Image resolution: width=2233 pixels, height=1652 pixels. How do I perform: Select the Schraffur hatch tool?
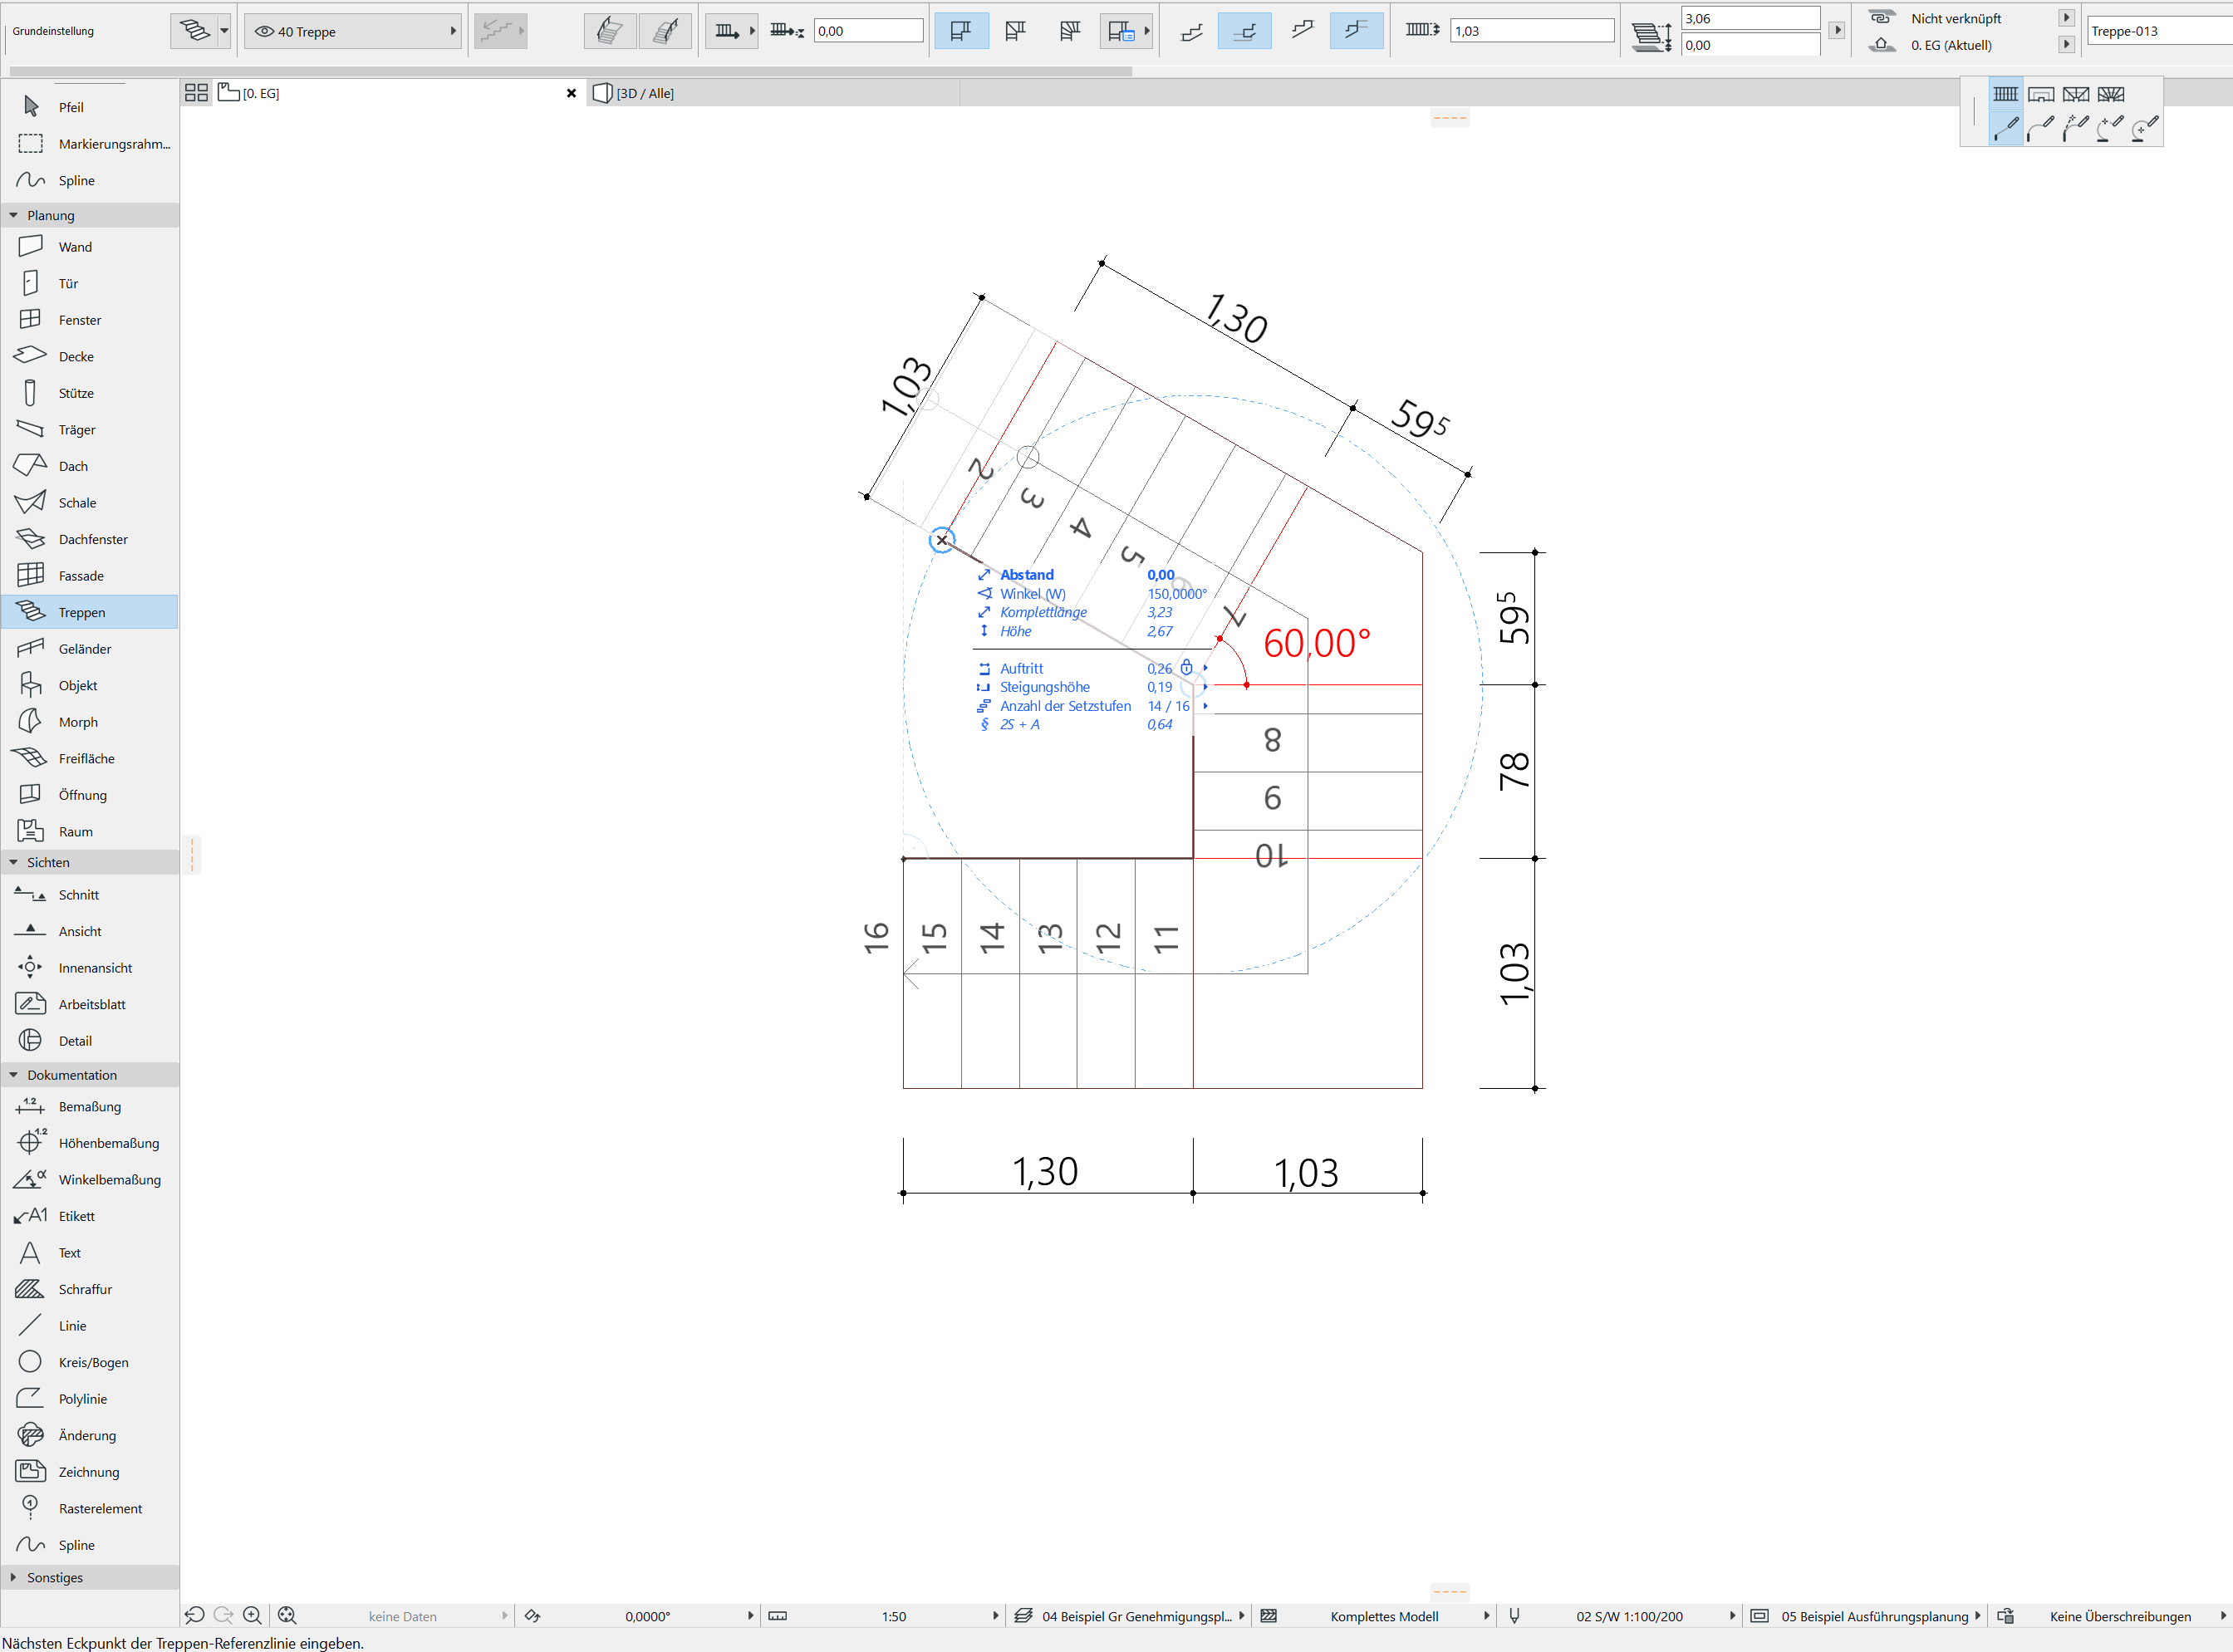click(84, 1289)
